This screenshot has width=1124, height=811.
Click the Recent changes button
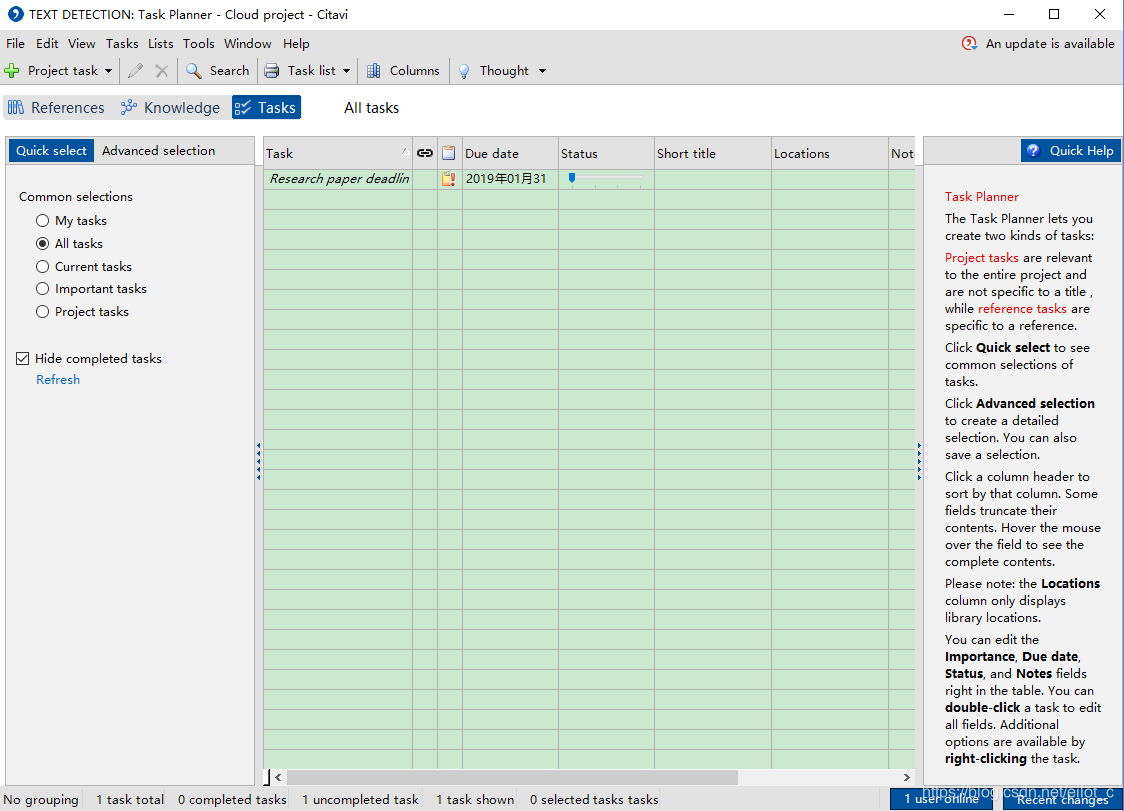point(1062,800)
